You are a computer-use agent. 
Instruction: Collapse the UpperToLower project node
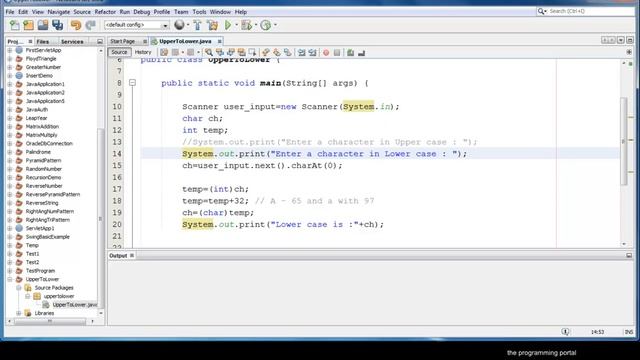point(10,279)
